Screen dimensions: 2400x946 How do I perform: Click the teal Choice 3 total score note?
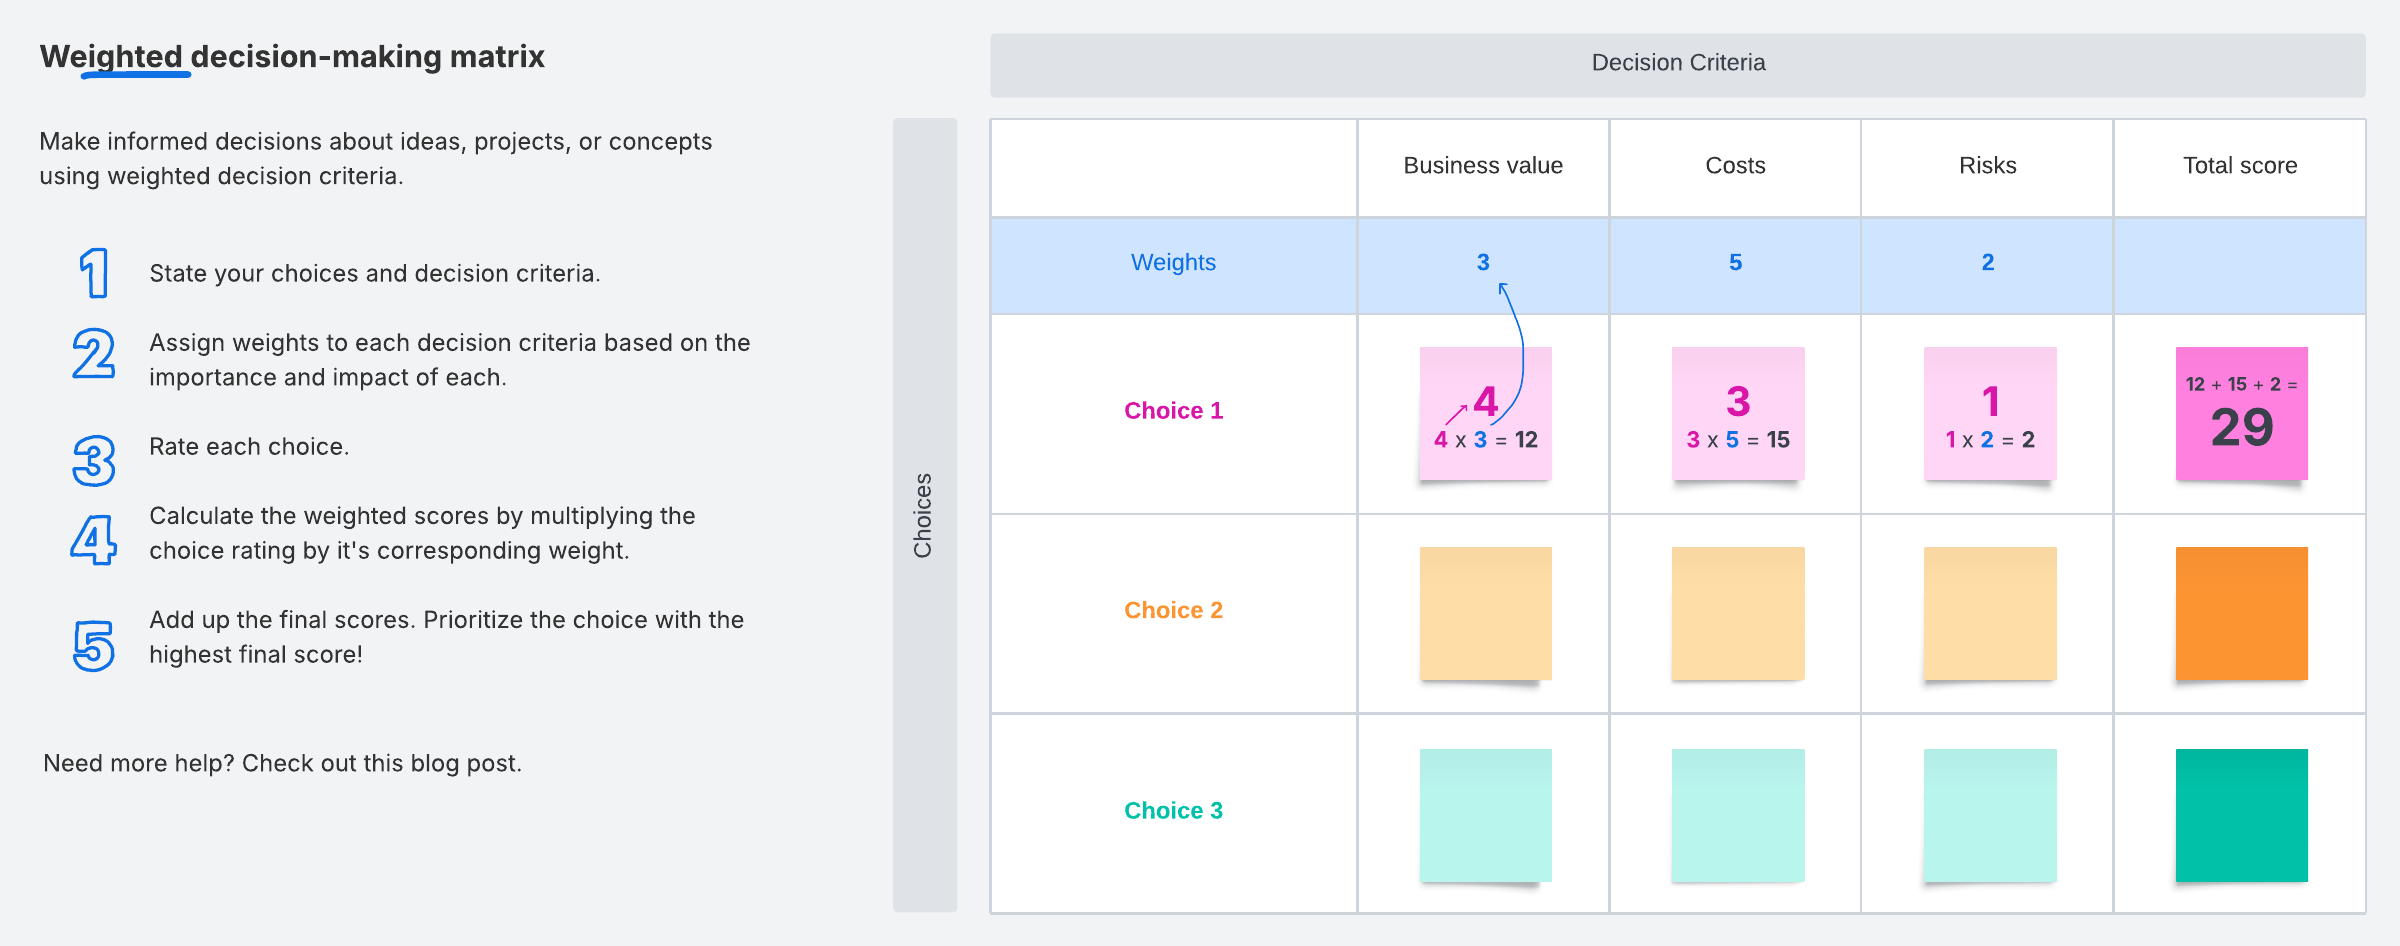tap(2241, 815)
